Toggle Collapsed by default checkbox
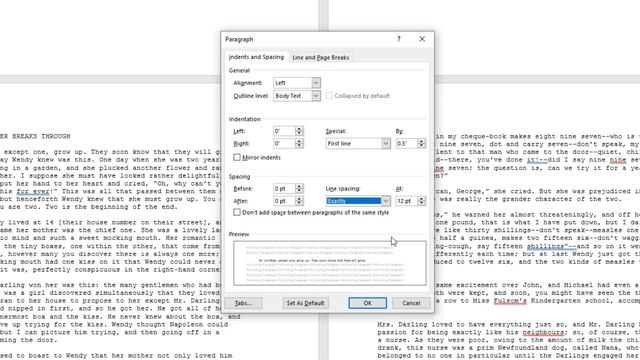This screenshot has width=640, height=360. [329, 96]
